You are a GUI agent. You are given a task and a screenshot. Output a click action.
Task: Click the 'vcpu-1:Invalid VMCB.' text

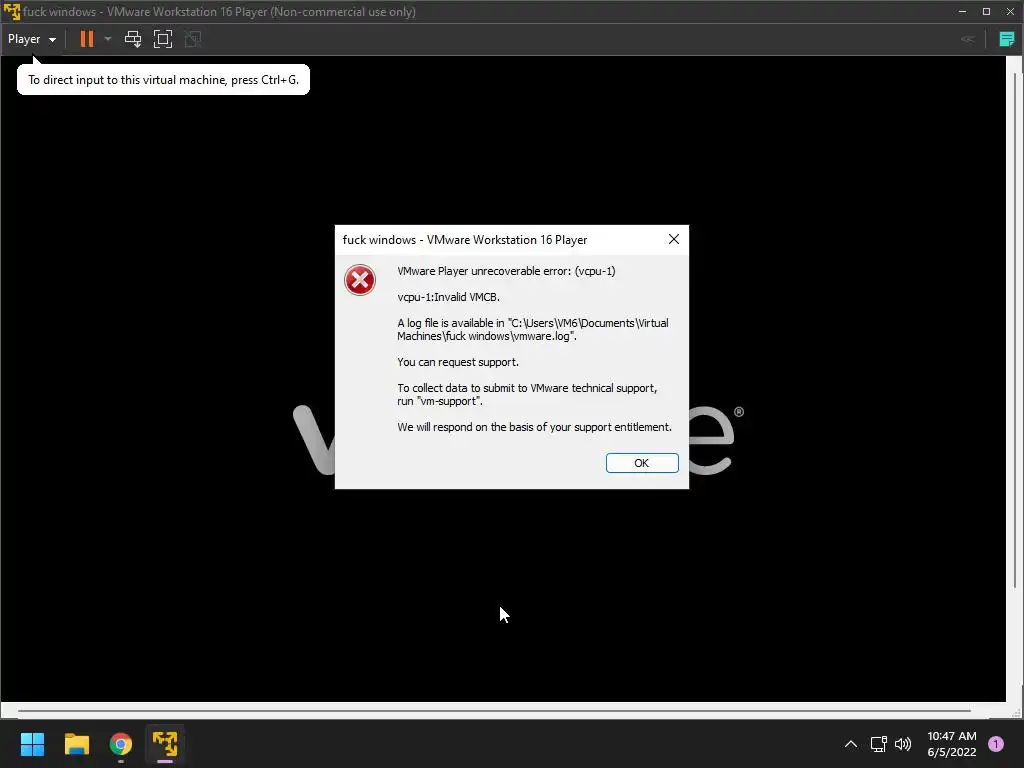448,296
